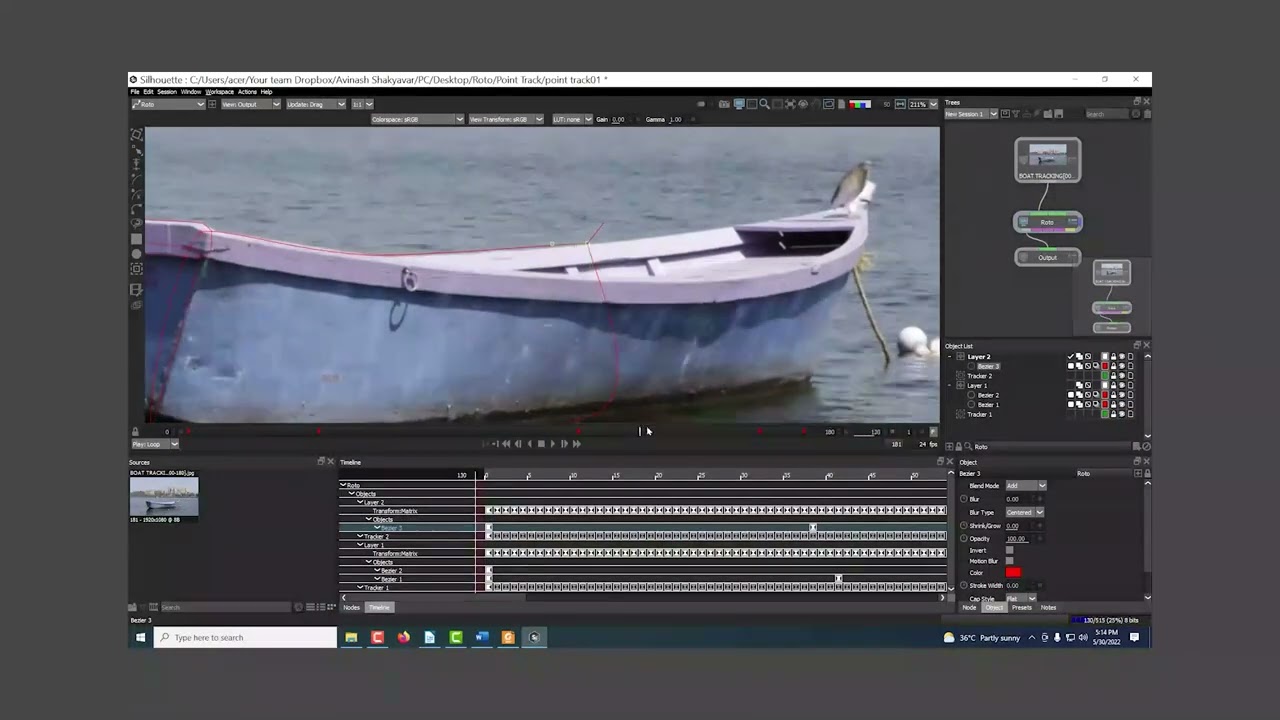Open the Blur Type Centered dropdown
The height and width of the screenshot is (720, 1280).
pos(1025,512)
